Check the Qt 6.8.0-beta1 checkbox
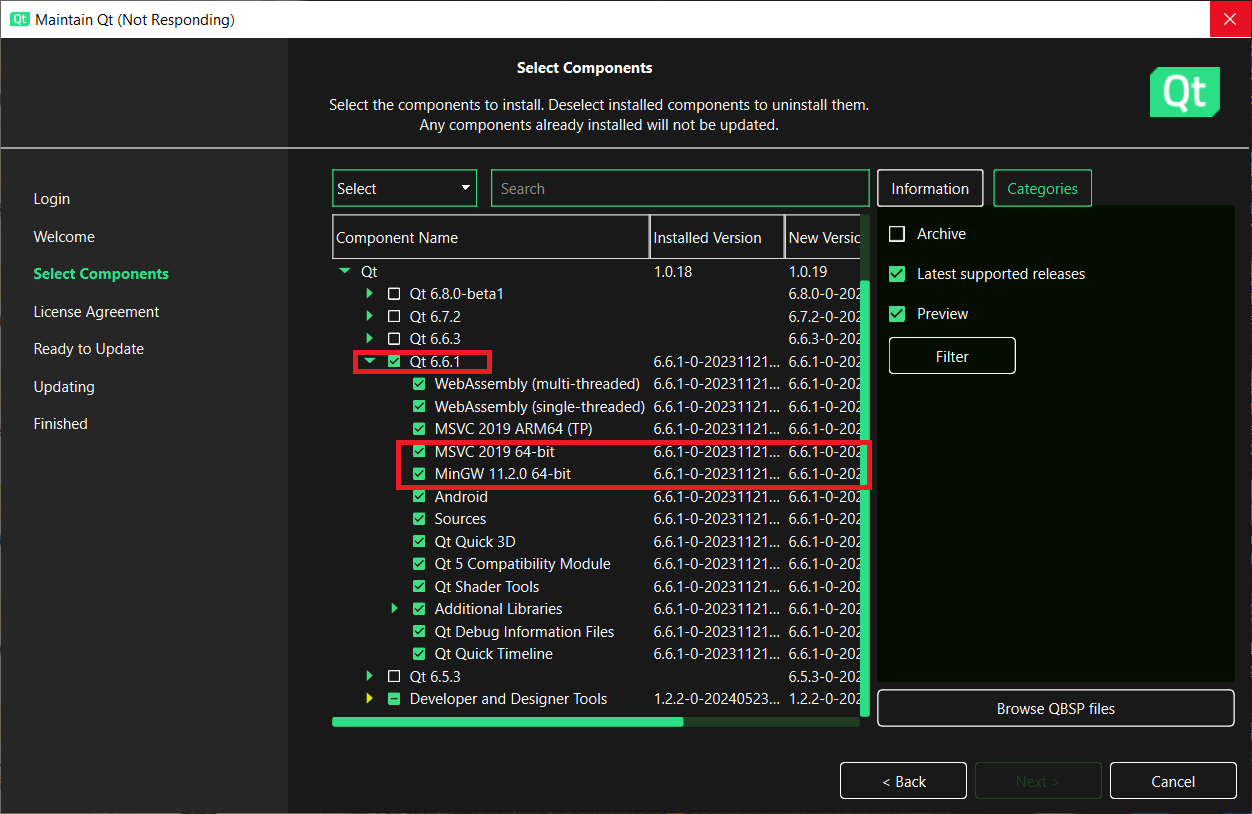 coord(394,294)
